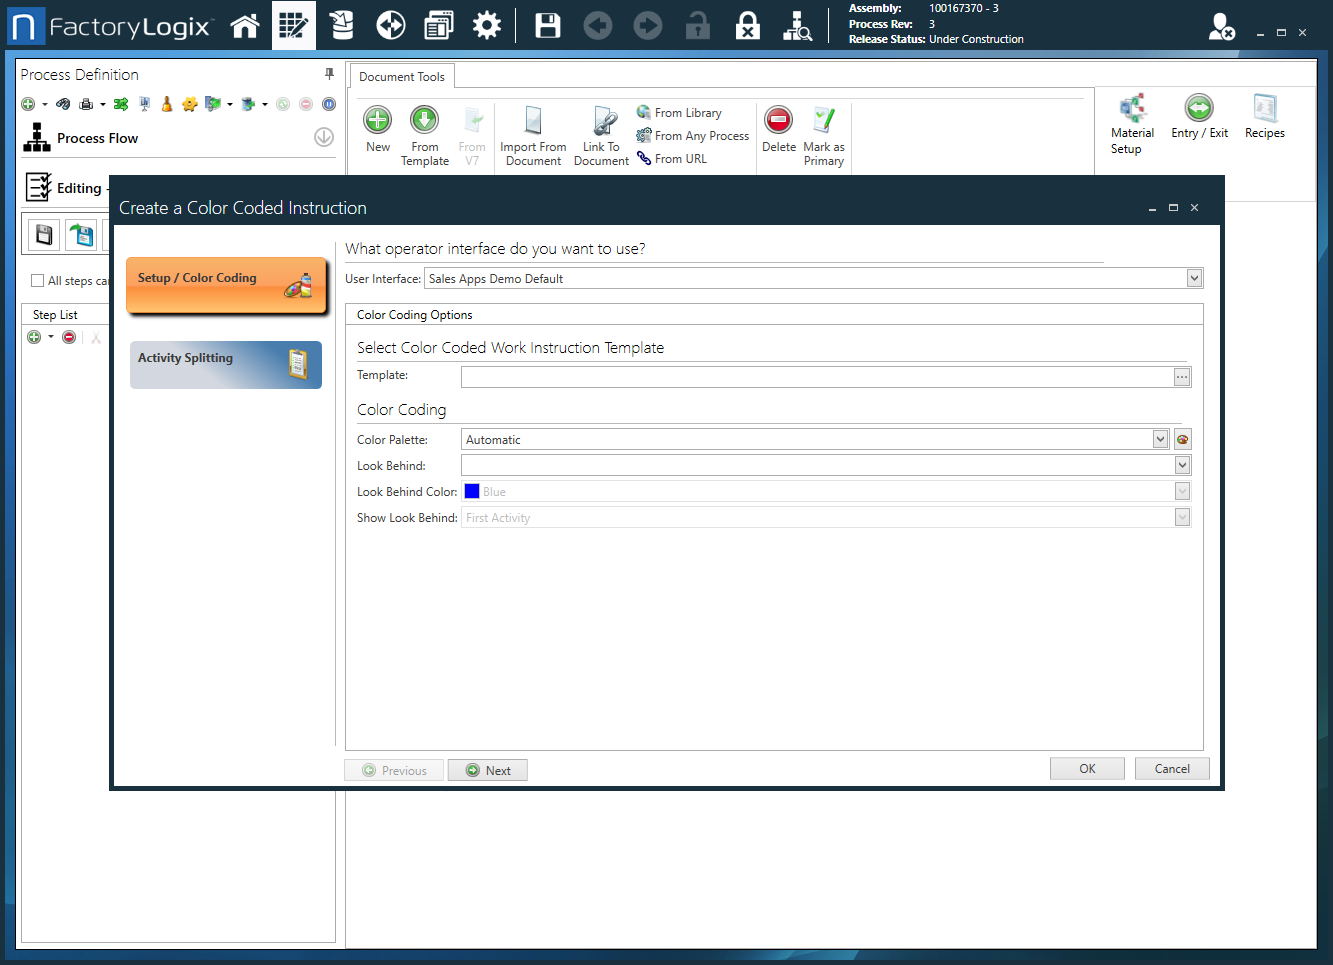The height and width of the screenshot is (965, 1333).
Task: Pin the Process Definition panel
Action: 329,74
